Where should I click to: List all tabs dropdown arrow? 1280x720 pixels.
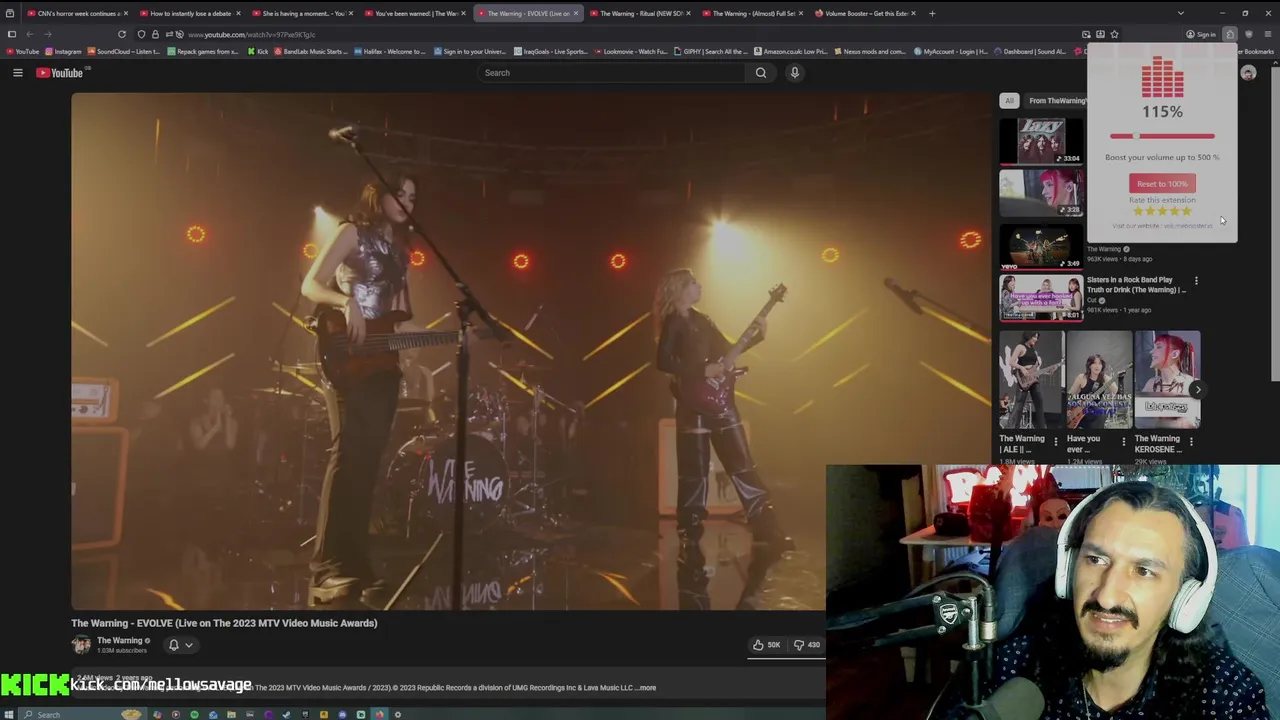[x=1181, y=13]
